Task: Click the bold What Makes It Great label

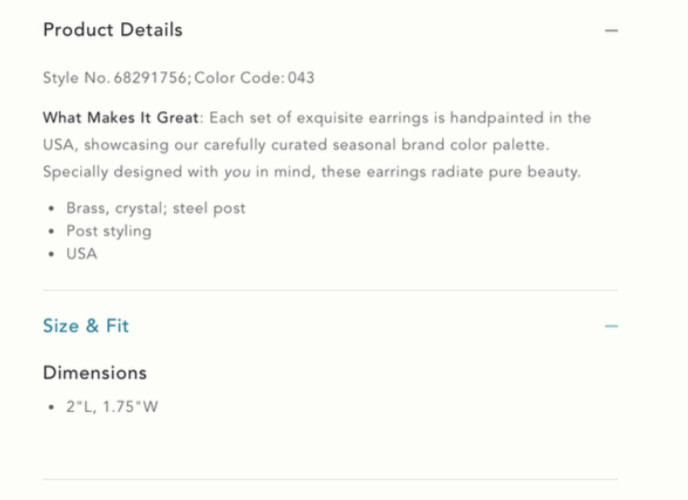Action: (x=121, y=118)
